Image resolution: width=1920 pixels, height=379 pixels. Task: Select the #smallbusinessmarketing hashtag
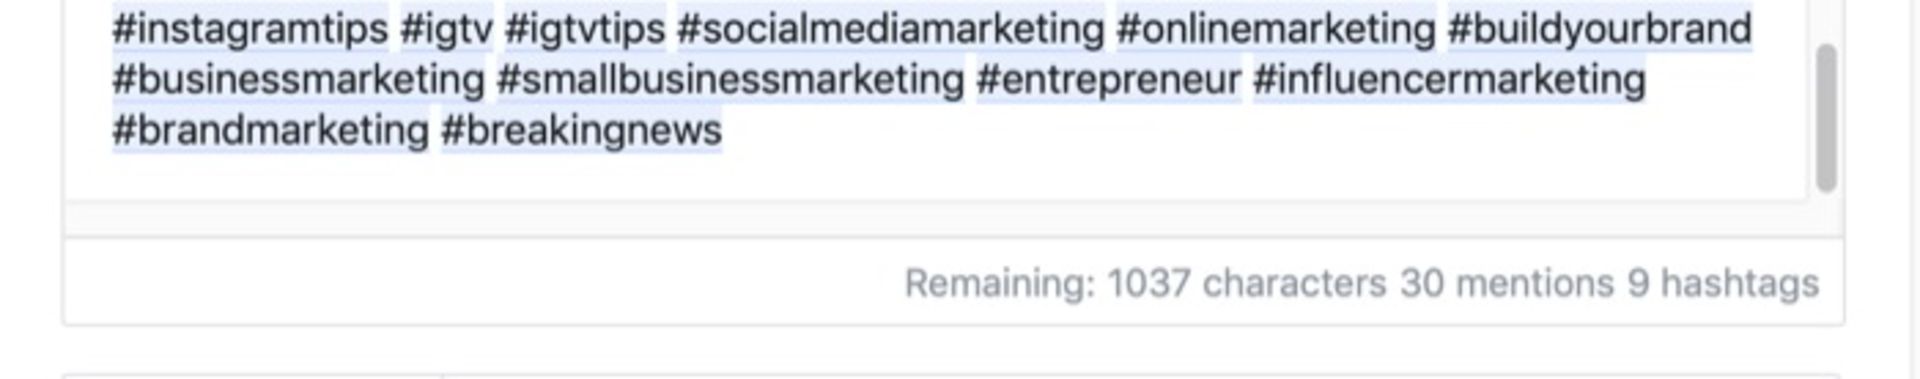click(731, 80)
